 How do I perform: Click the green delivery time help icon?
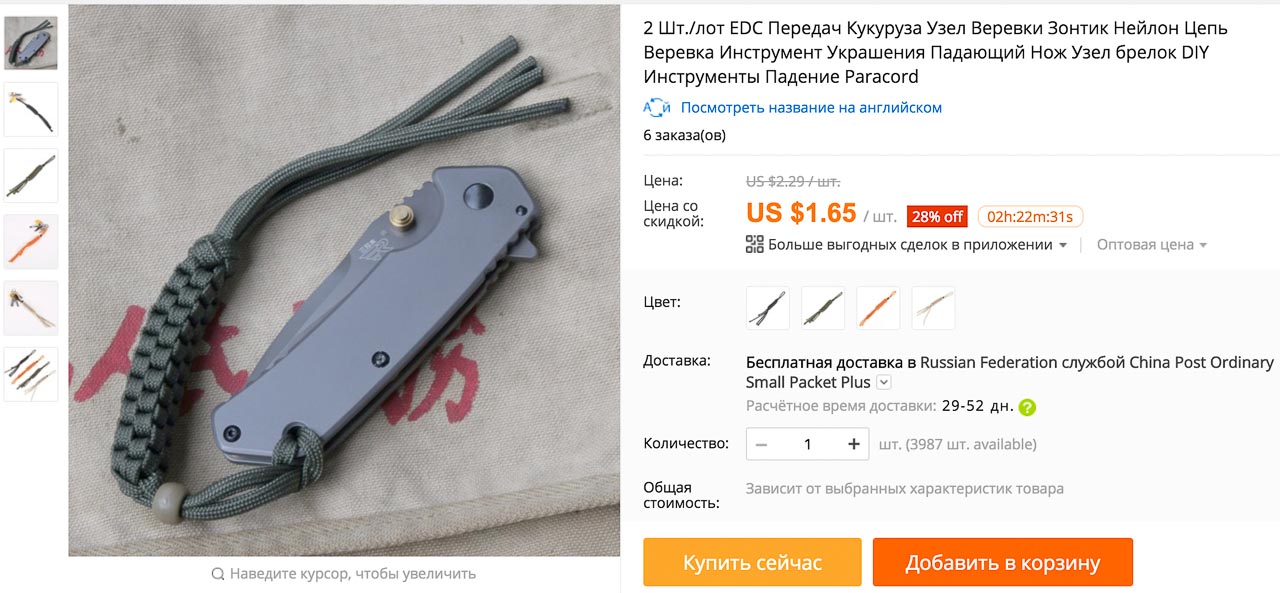click(1027, 407)
